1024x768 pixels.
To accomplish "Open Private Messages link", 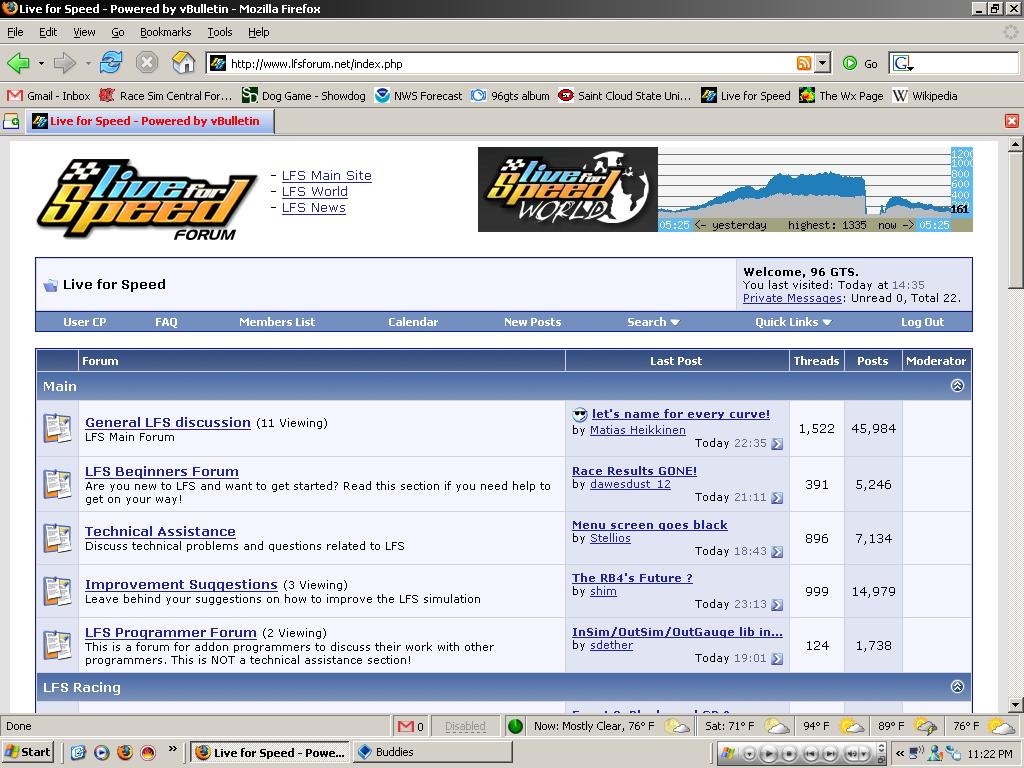I will [792, 298].
